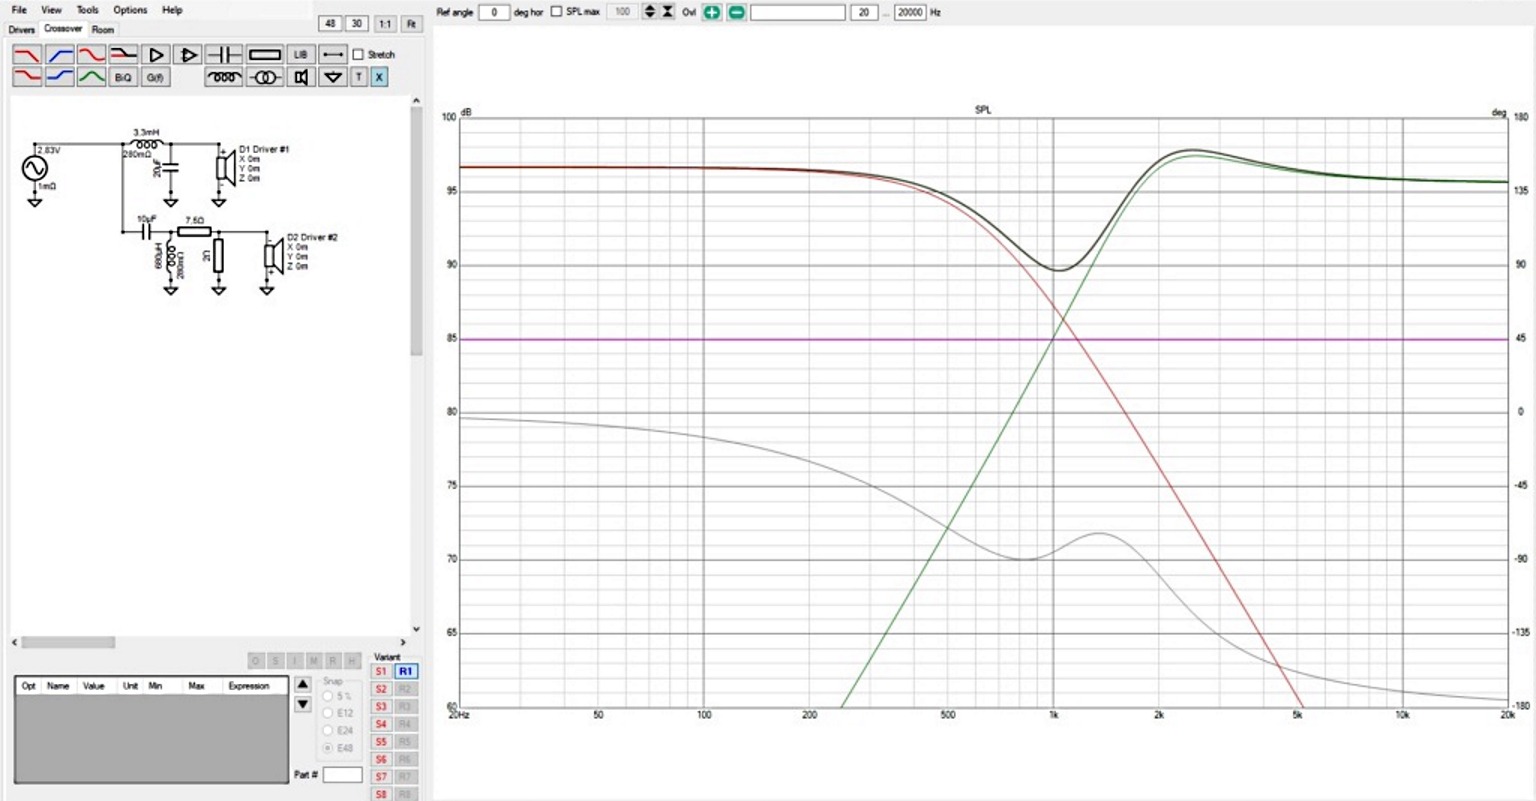The height and width of the screenshot is (801, 1536).
Task: Click the Fit button
Action: coord(411,23)
